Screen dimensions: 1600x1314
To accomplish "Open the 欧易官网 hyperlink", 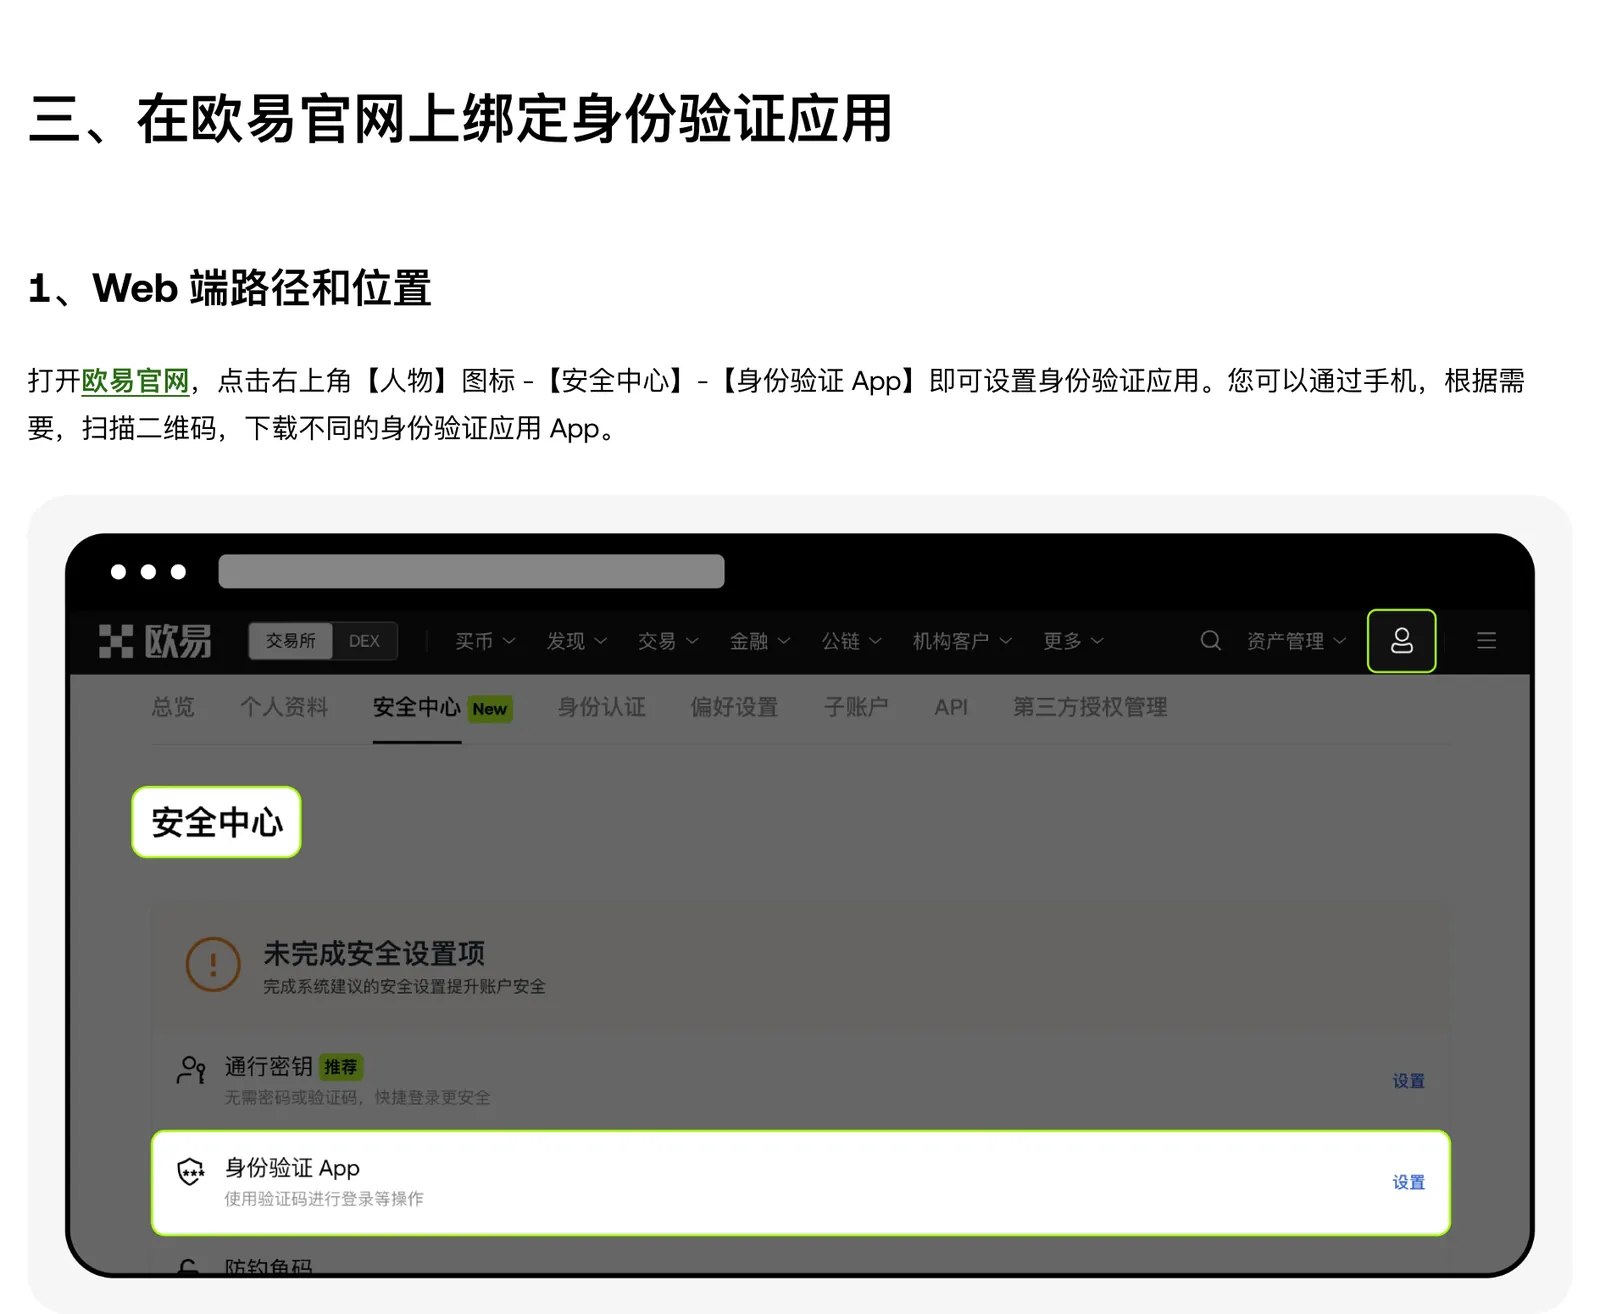I will coord(135,381).
